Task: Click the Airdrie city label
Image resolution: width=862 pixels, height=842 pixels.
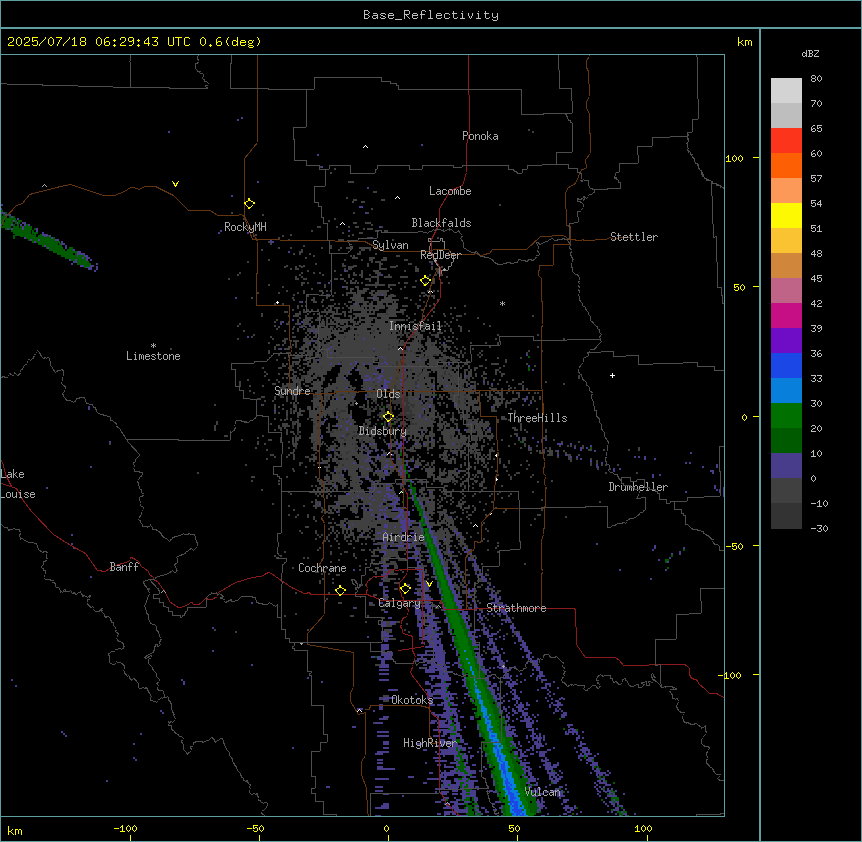Action: click(x=404, y=538)
